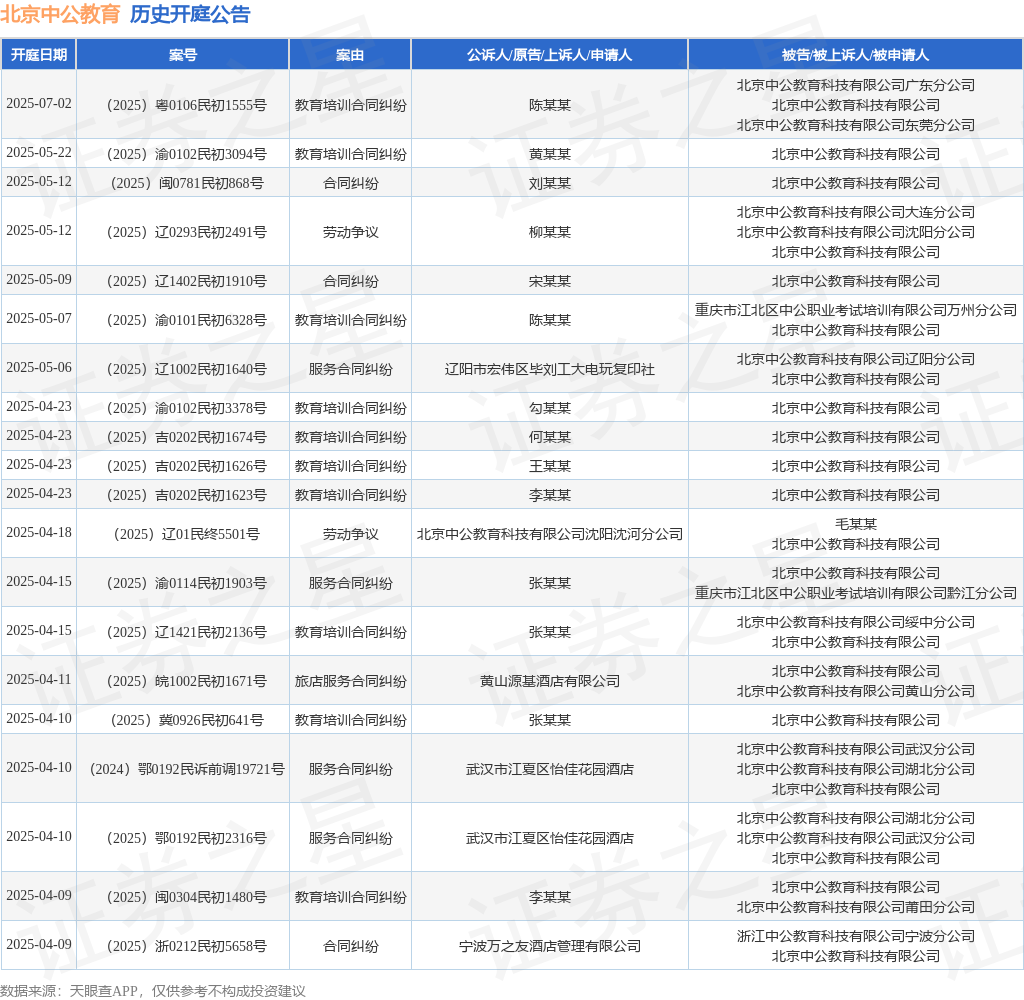Click case number (2025)鄂0192民初2316号
The height and width of the screenshot is (1000, 1024).
(x=186, y=838)
